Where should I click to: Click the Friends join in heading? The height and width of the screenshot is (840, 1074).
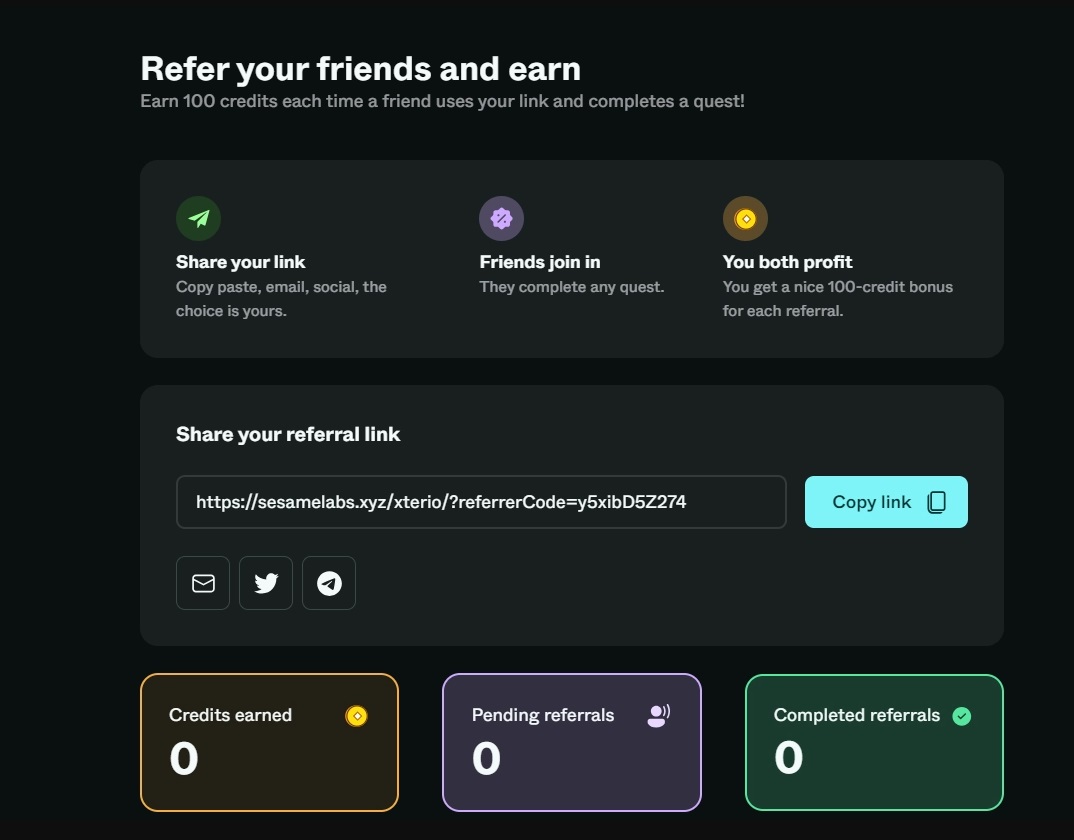(x=540, y=262)
